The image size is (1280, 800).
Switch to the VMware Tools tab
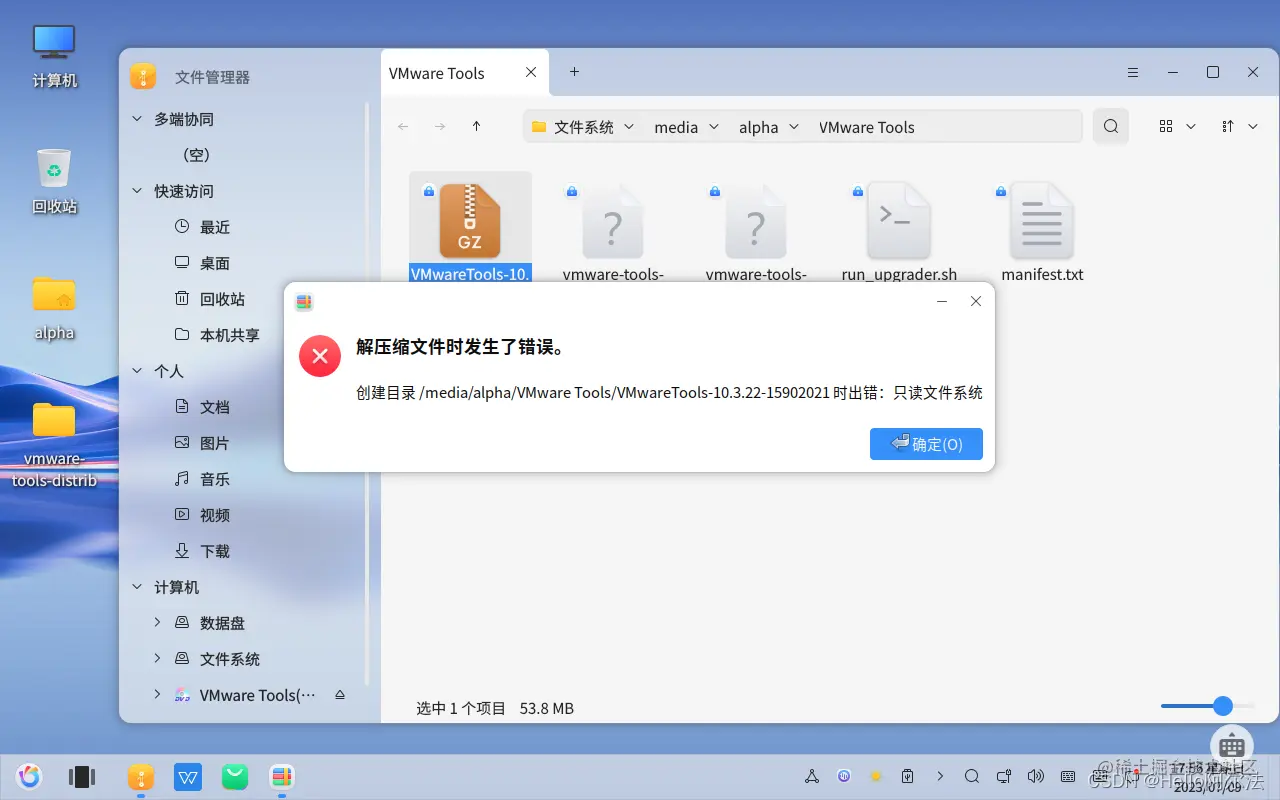[436, 72]
